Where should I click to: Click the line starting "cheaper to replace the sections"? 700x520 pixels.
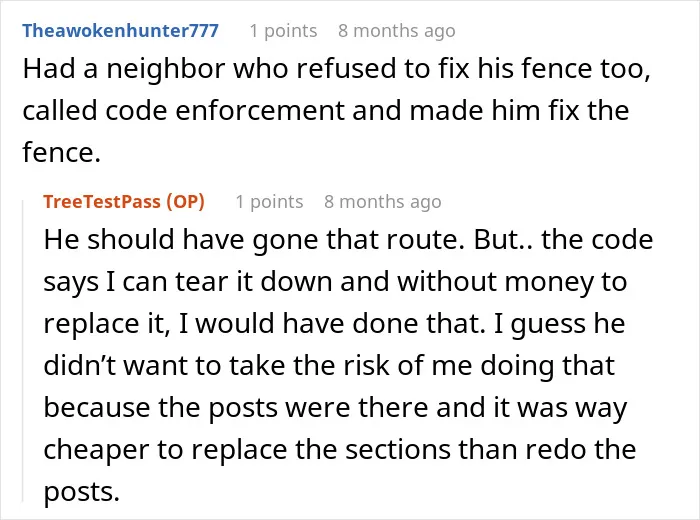click(340, 449)
